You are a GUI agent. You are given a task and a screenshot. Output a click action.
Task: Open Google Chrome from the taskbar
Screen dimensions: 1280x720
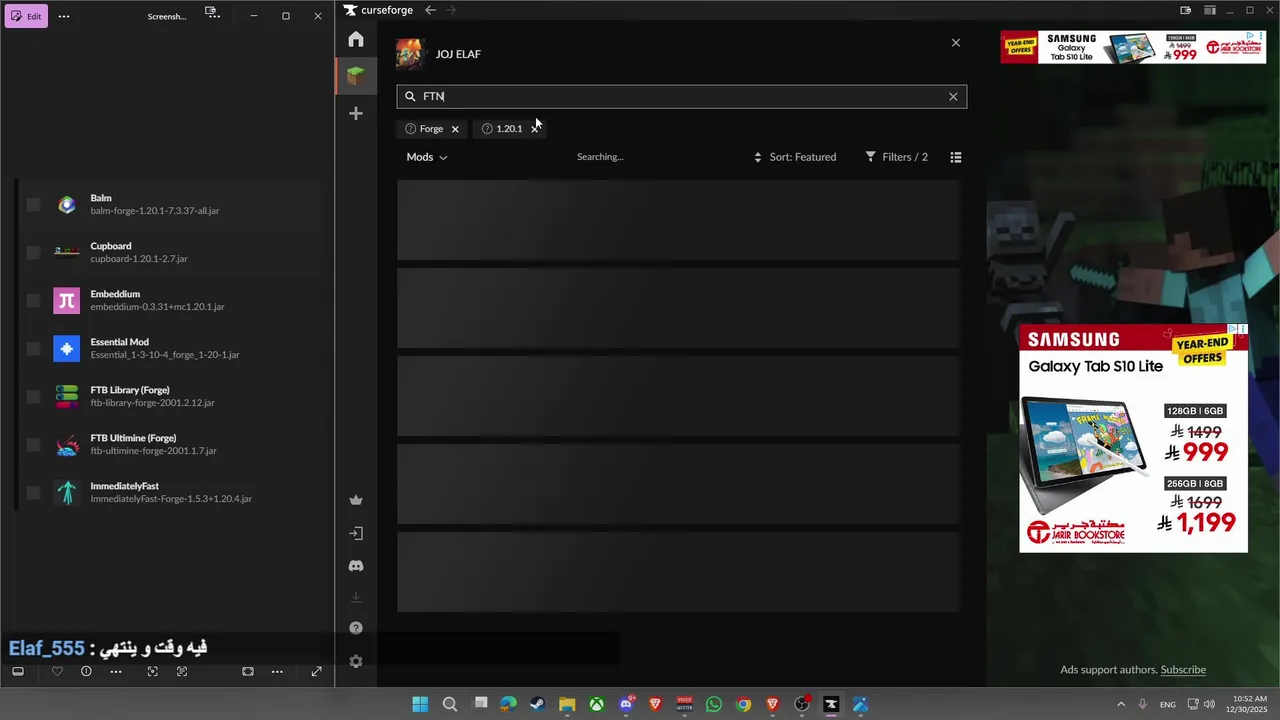point(743,704)
